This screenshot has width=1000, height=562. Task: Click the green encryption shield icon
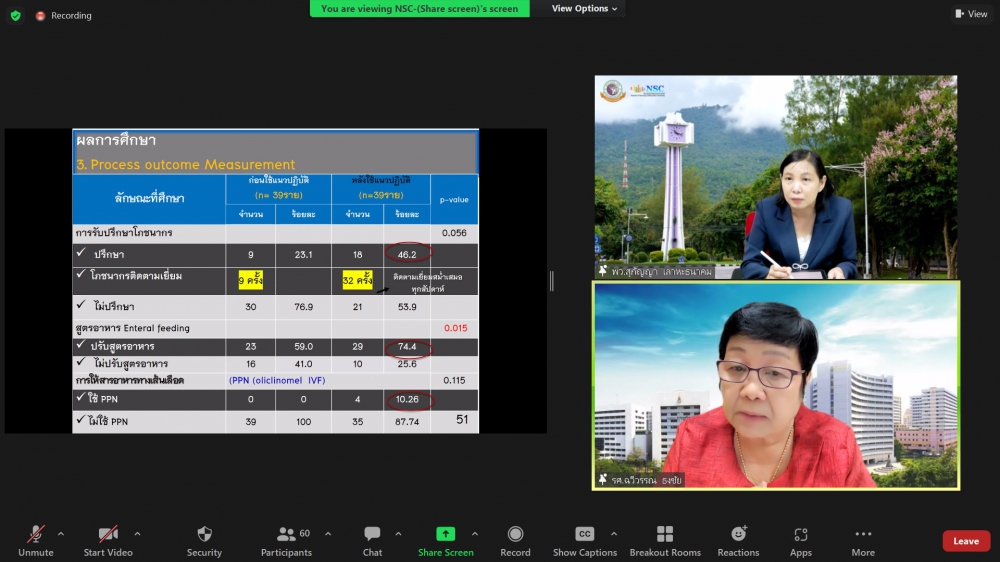[15, 15]
